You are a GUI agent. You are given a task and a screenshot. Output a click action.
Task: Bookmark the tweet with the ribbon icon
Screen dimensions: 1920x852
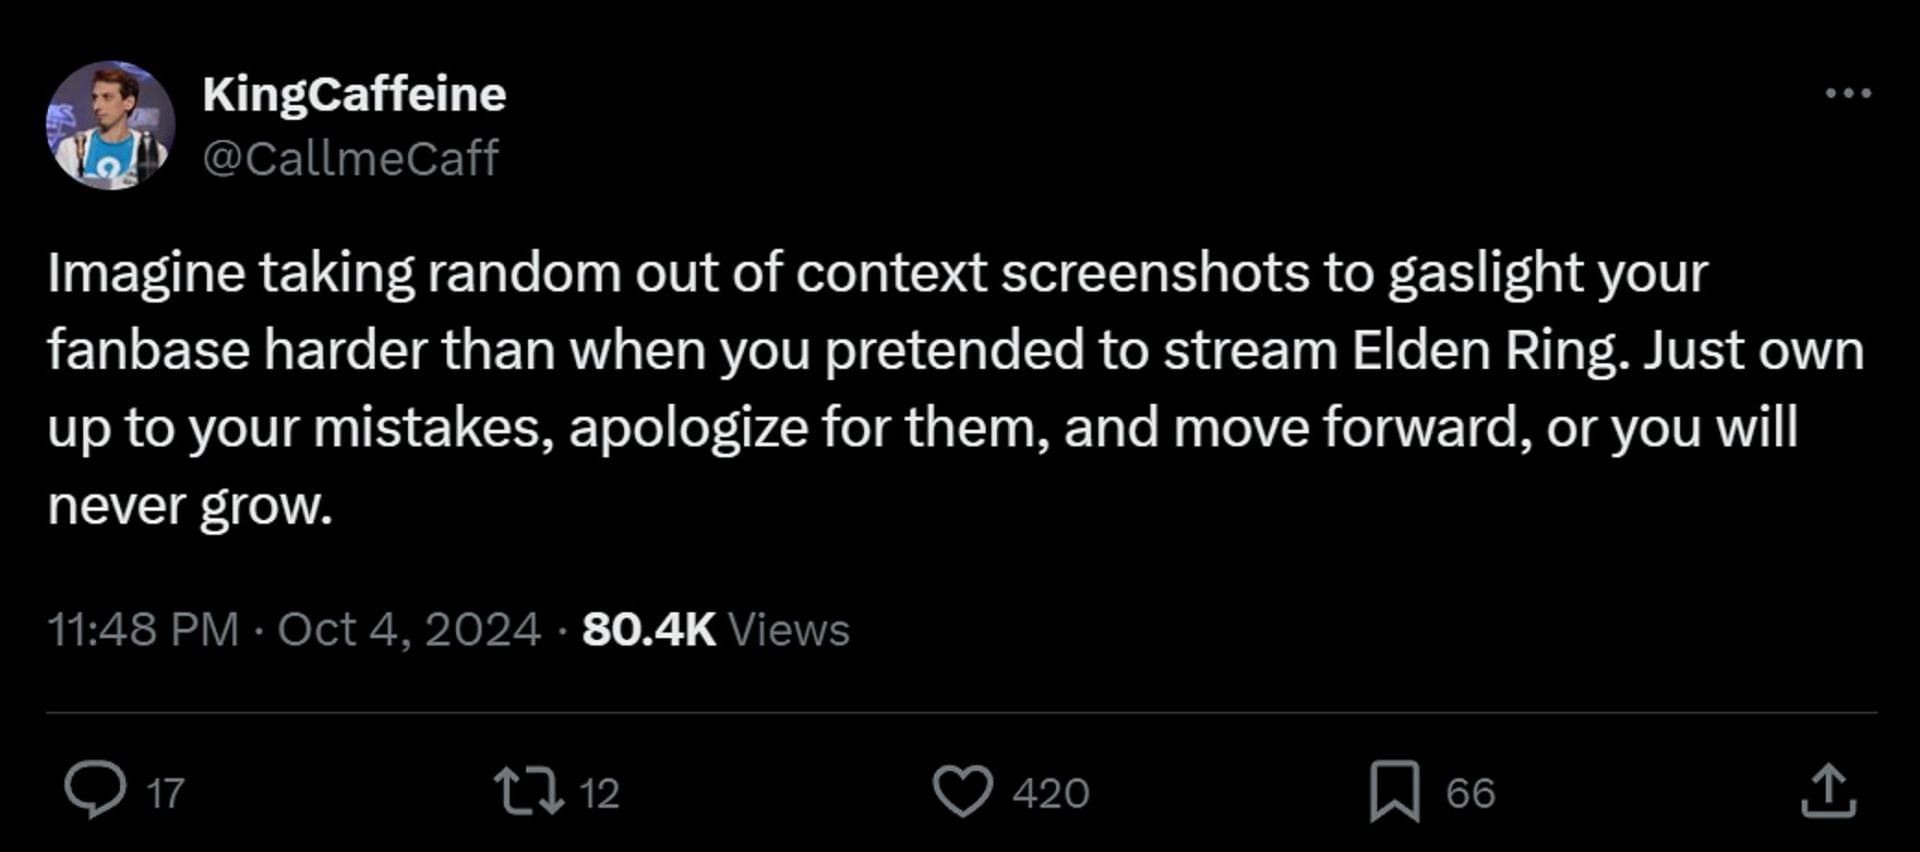point(1394,791)
